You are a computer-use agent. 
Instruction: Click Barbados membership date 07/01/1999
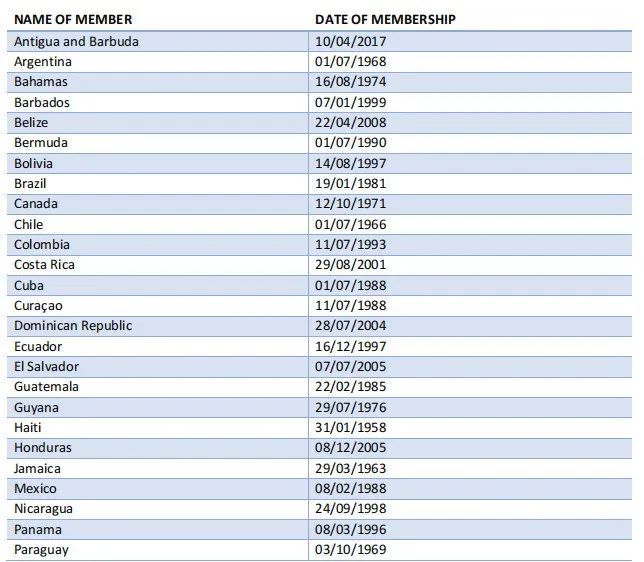(x=350, y=102)
